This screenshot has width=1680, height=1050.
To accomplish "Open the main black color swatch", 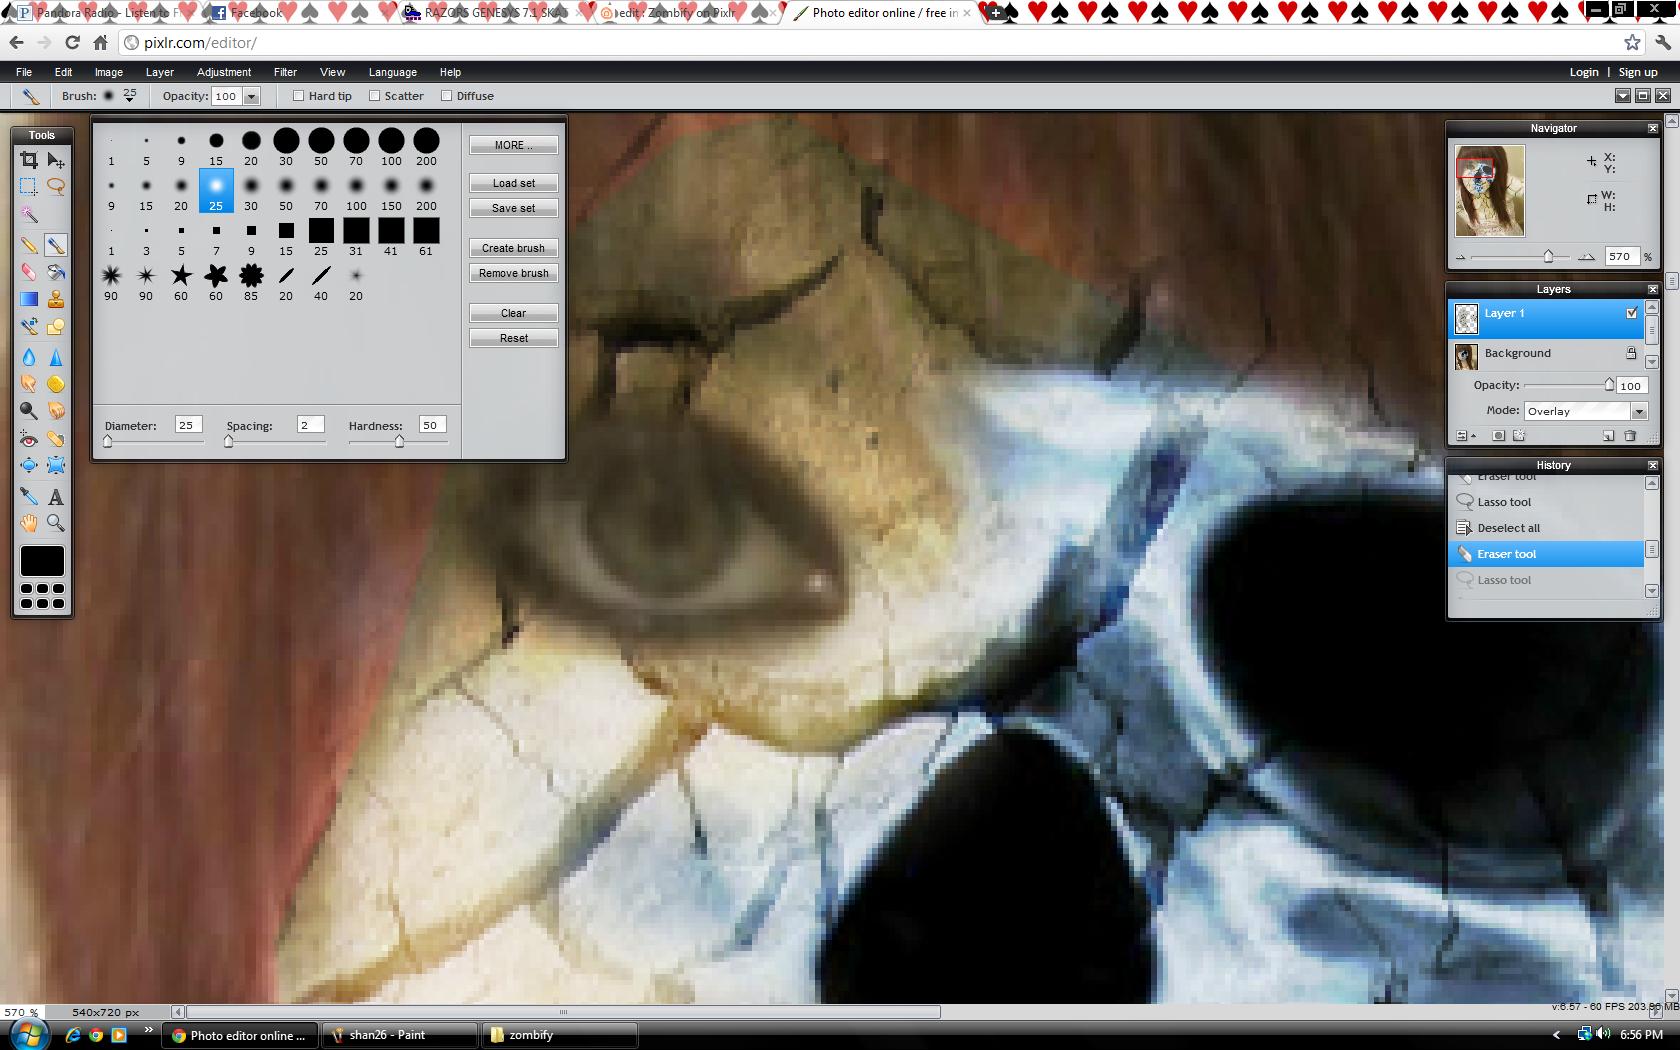I will 42,561.
